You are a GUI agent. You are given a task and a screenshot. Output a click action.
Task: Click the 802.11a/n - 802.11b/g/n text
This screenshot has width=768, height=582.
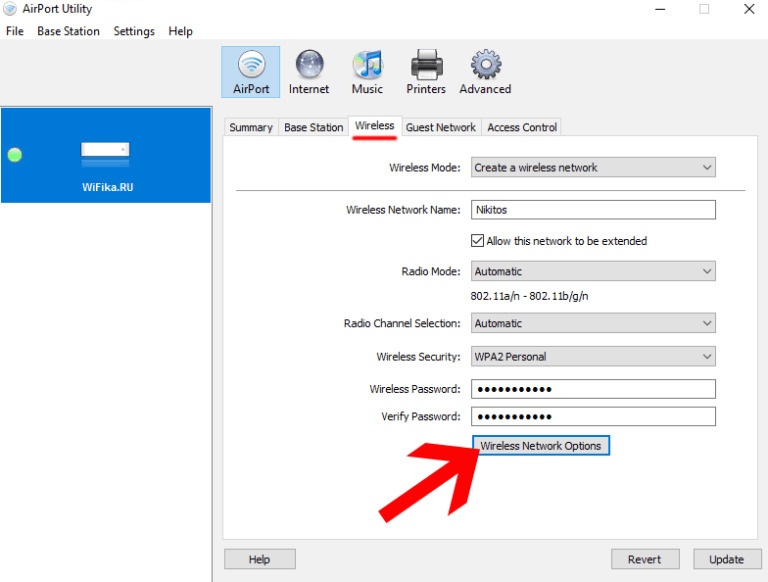[529, 296]
